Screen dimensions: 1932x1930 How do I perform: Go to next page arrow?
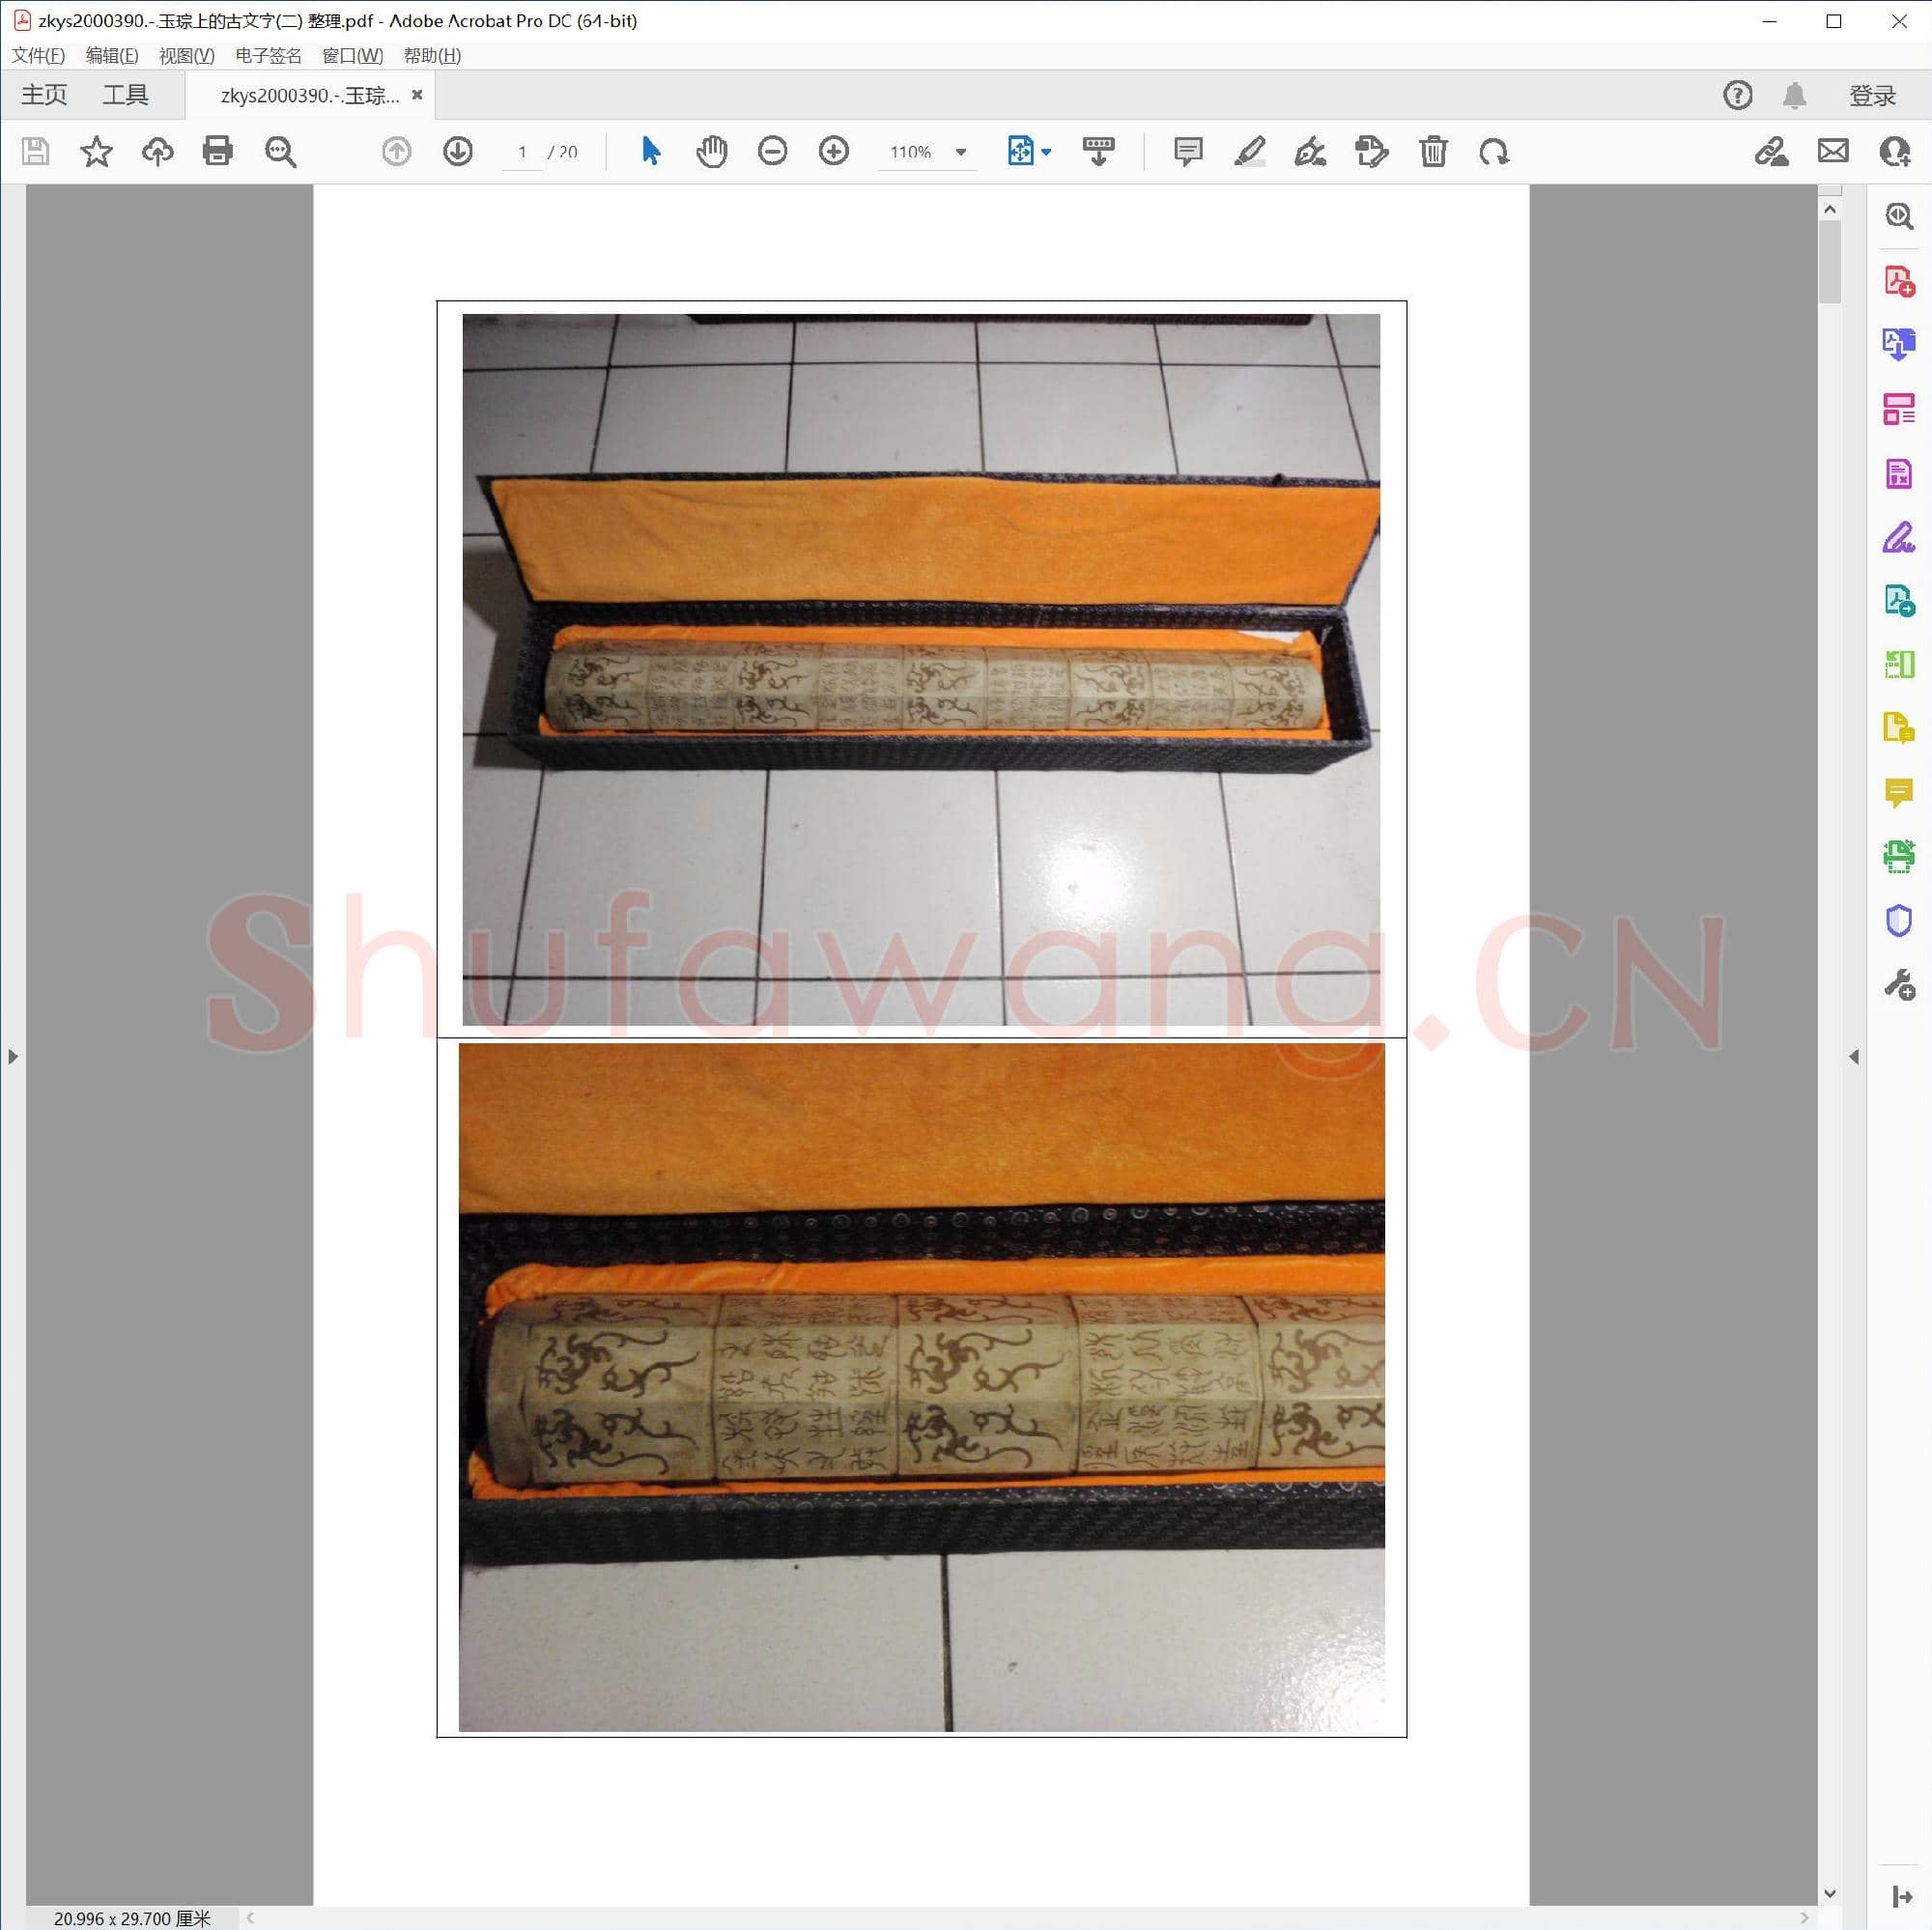click(x=458, y=151)
